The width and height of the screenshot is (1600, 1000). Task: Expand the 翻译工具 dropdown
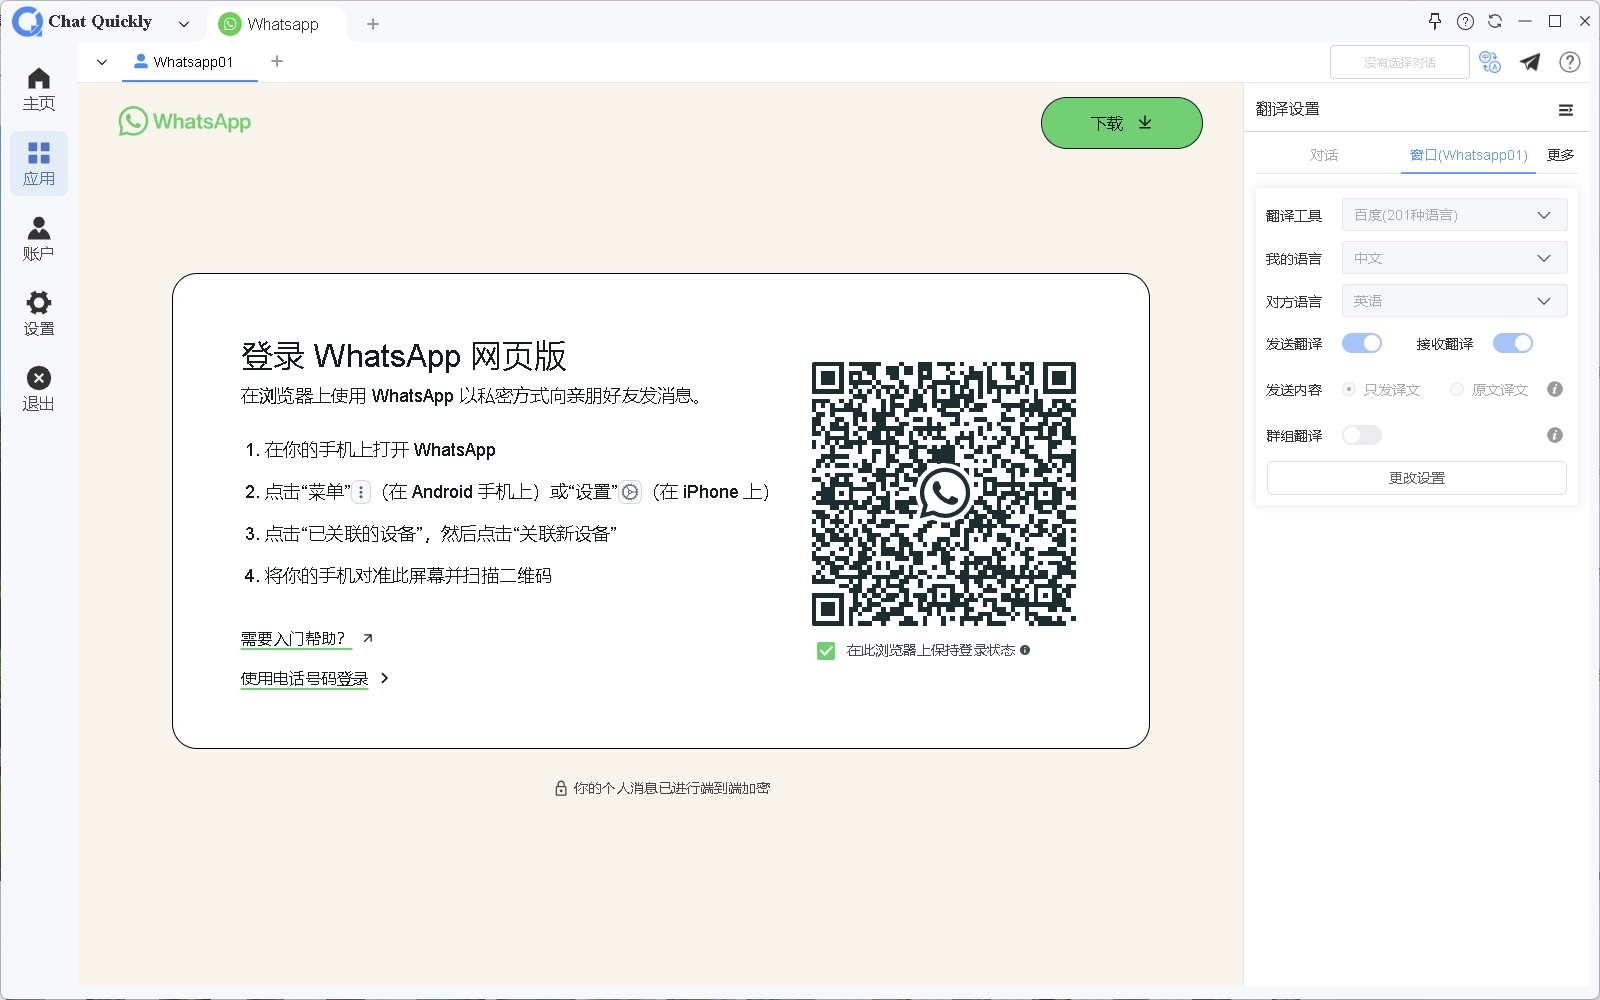coord(1454,215)
